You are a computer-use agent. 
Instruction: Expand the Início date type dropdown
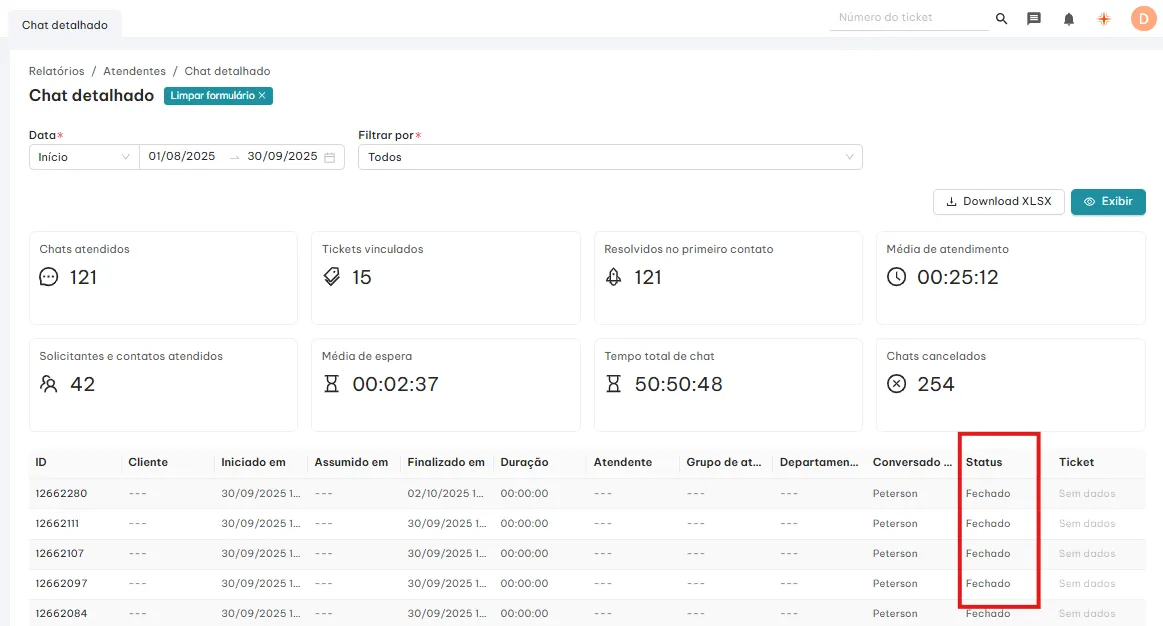(x=84, y=157)
